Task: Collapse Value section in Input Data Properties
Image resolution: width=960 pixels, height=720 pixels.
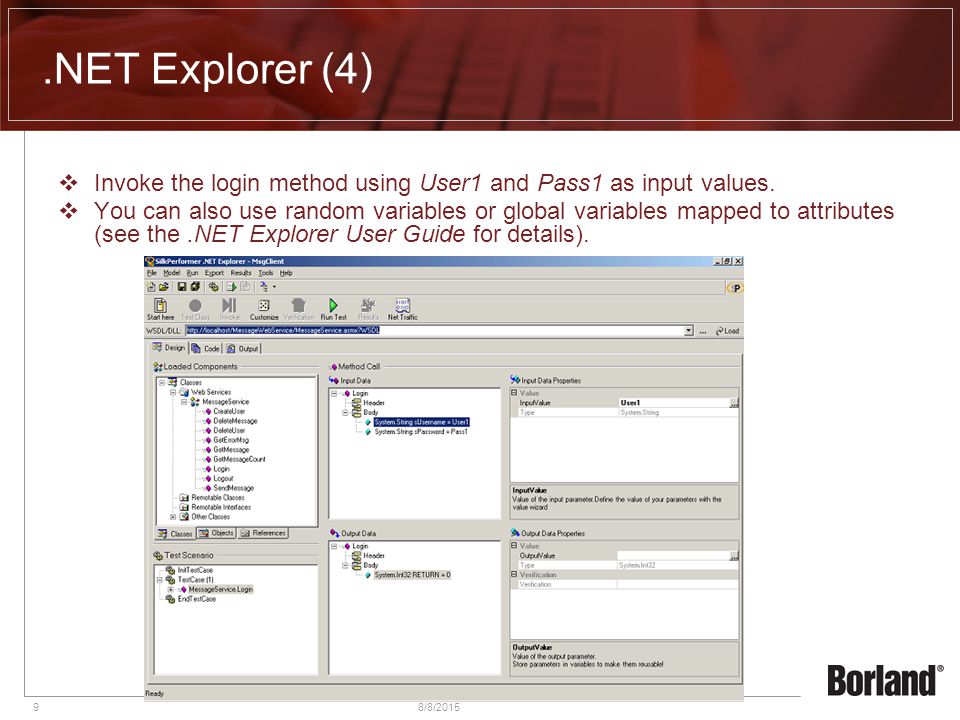Action: pos(514,393)
